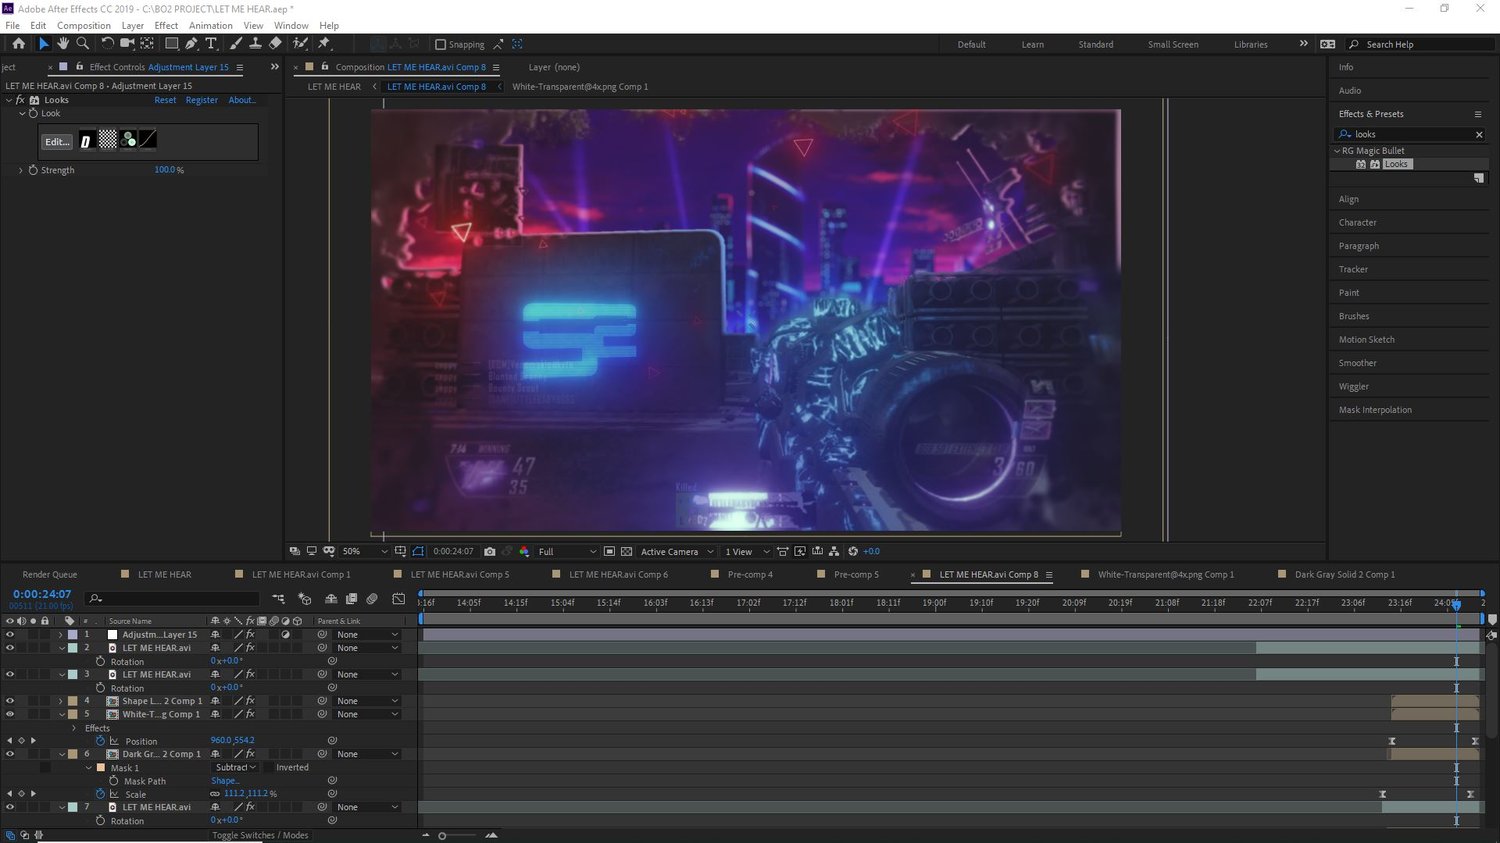
Task: Take a snapshot with camera icon
Action: coord(489,551)
